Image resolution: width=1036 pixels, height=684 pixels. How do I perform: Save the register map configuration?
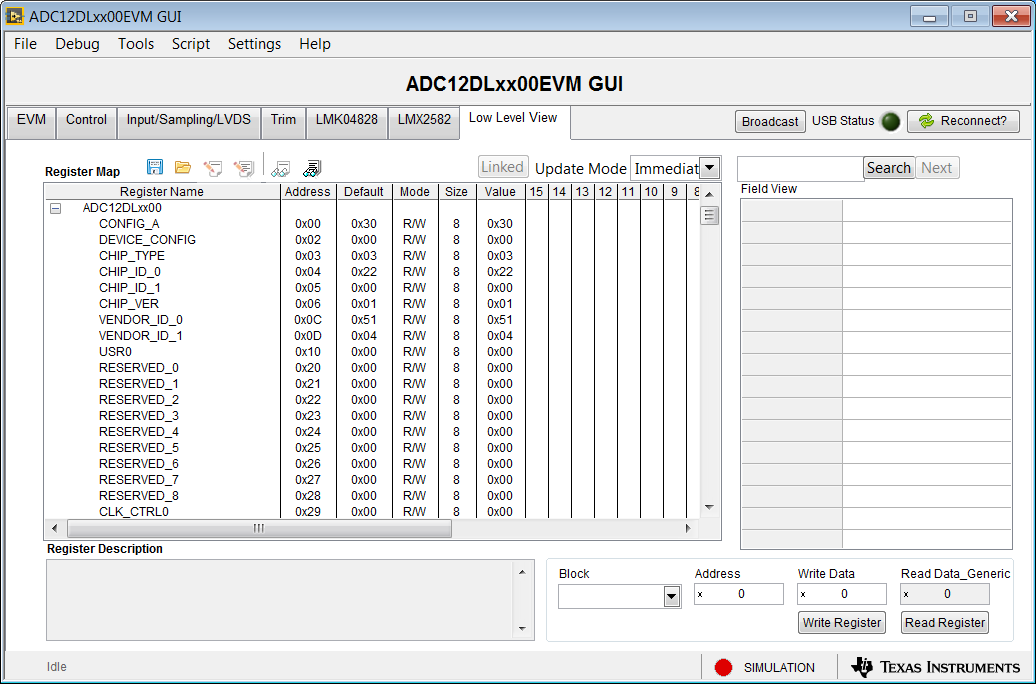pos(153,167)
